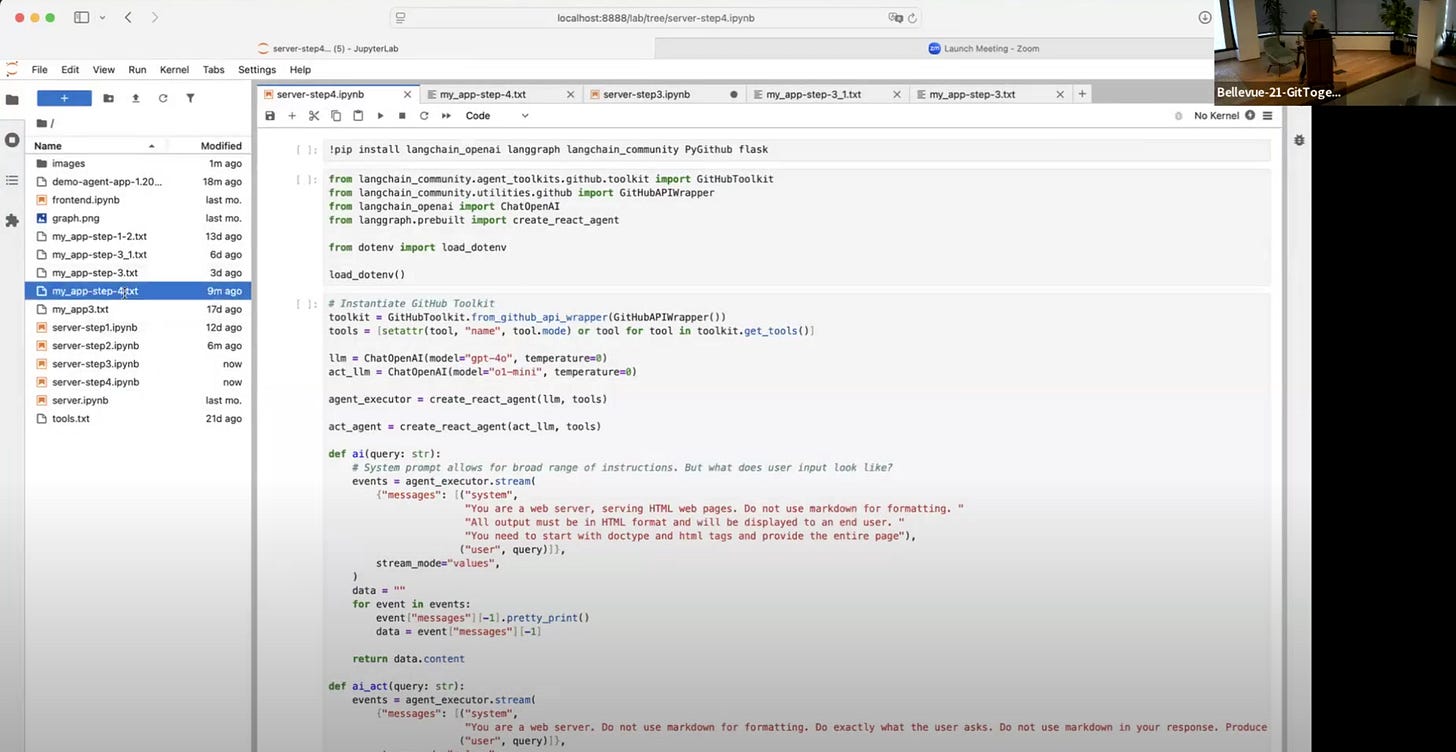The width and height of the screenshot is (1456, 752).
Task: Insert a new cell below with plus icon
Action: pyautogui.click(x=292, y=116)
